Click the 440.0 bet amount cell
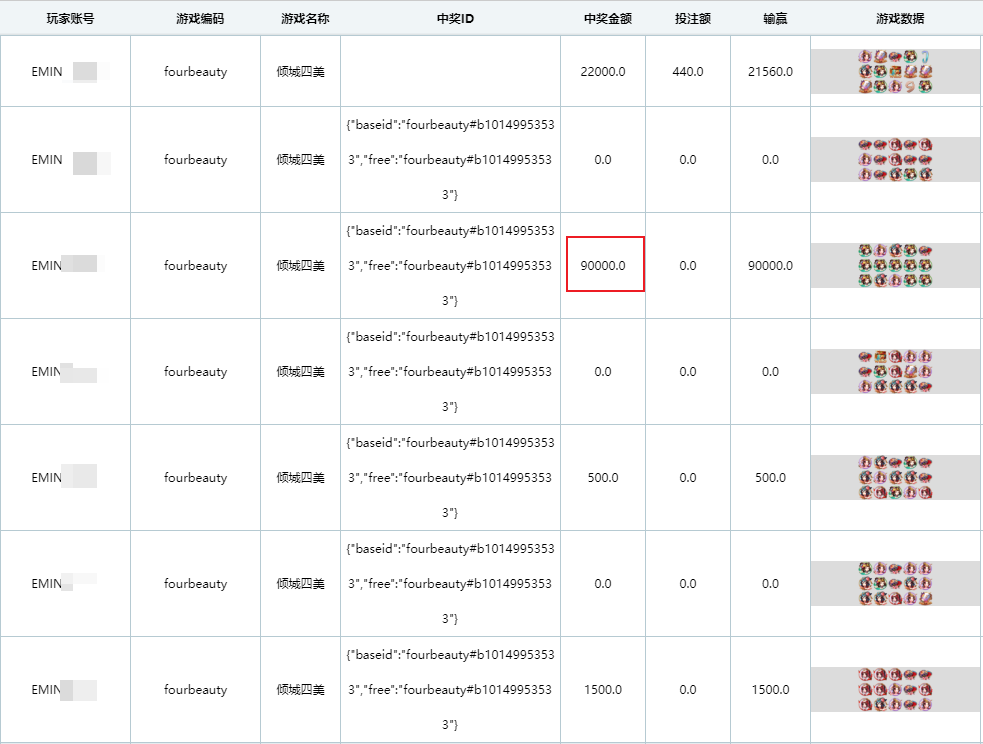Screen dimensions: 983x744 pos(688,72)
